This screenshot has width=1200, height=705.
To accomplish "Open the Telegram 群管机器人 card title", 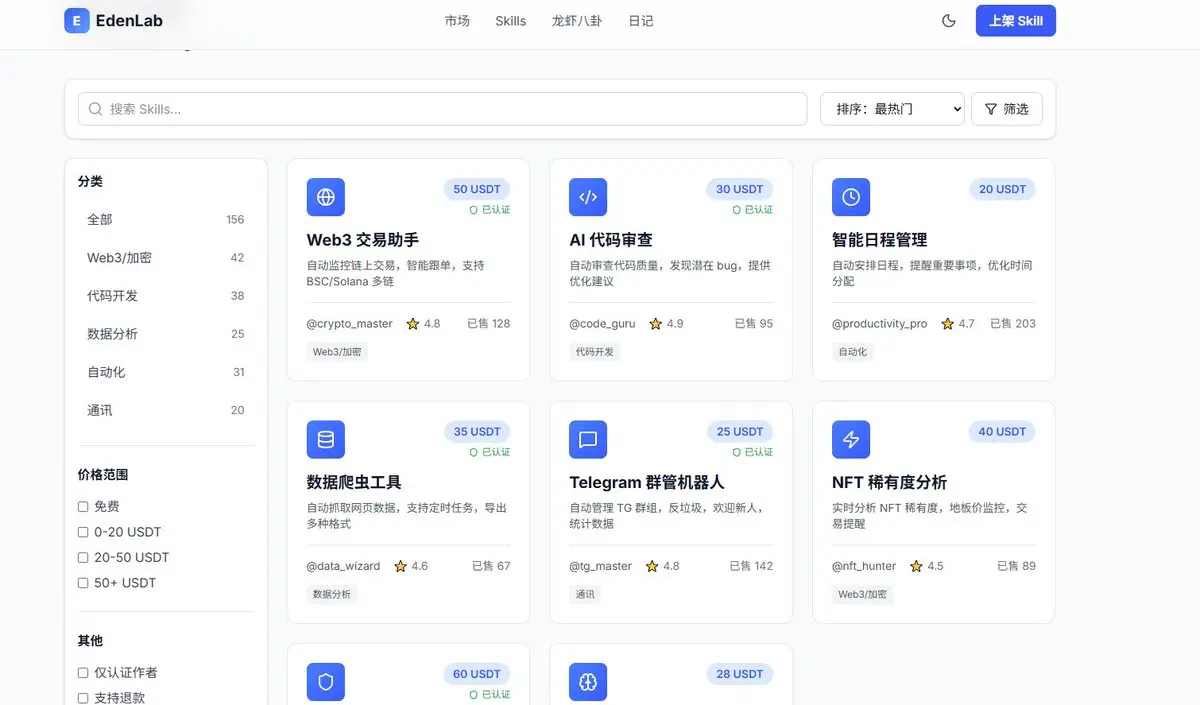I will 647,482.
